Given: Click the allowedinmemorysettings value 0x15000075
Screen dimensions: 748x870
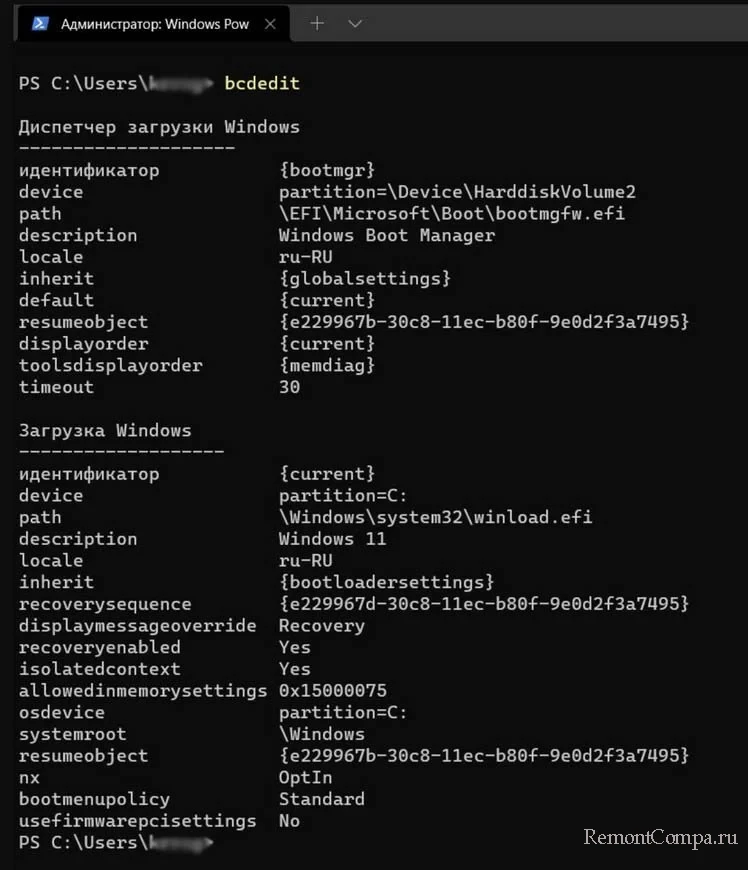Looking at the screenshot, I should coord(332,691).
